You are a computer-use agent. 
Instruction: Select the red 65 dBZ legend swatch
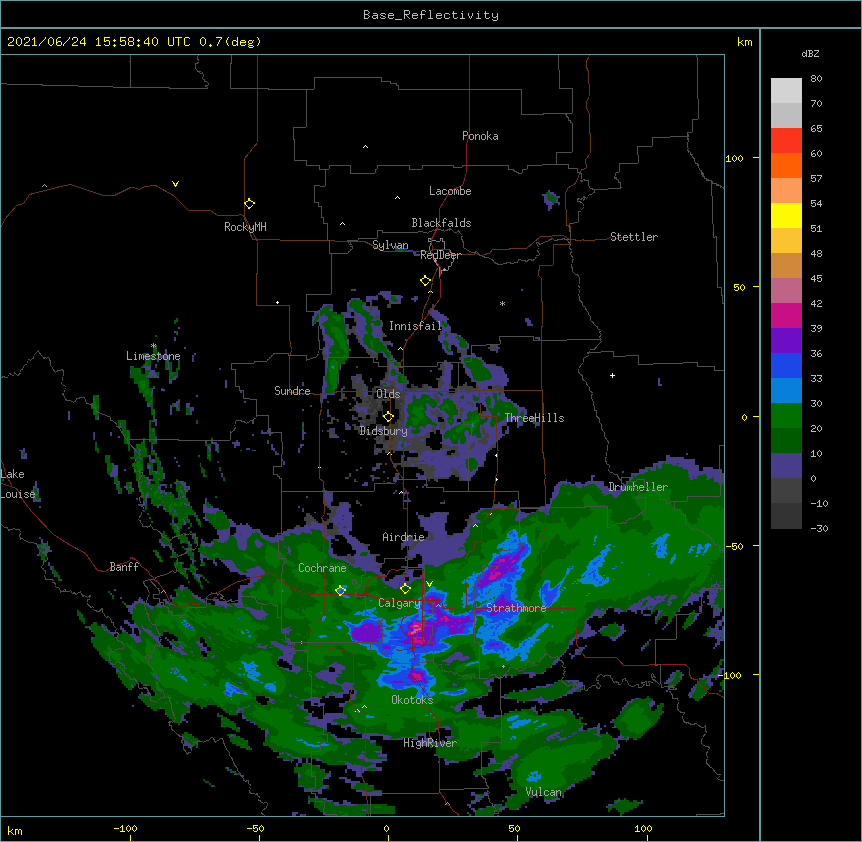786,141
